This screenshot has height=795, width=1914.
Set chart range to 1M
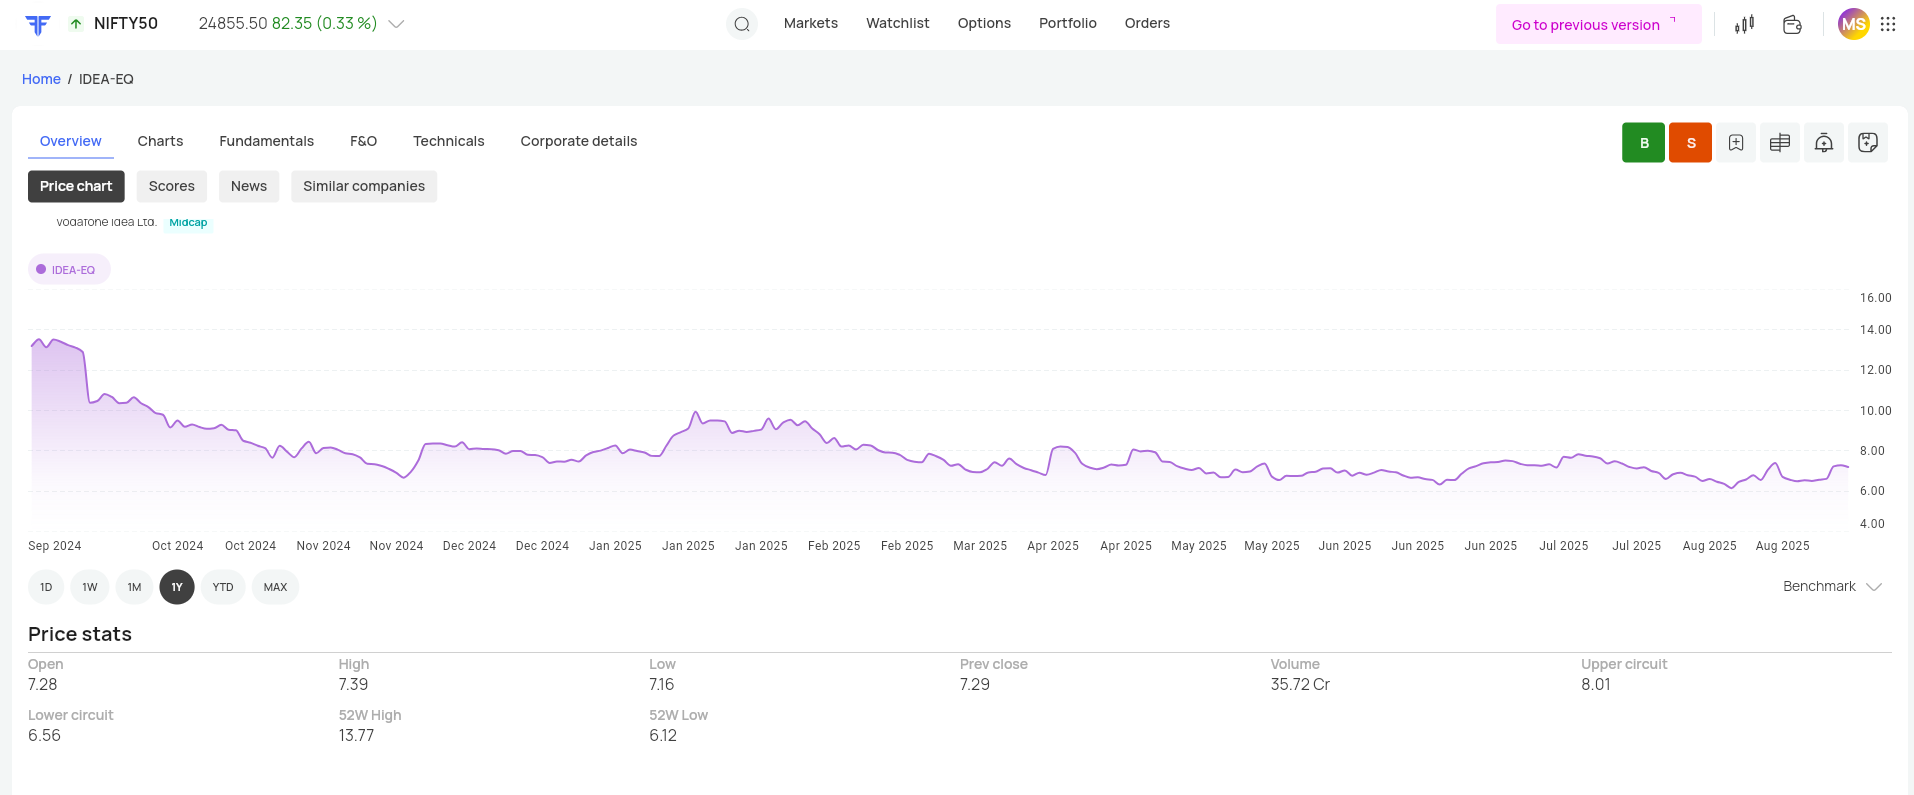point(134,587)
